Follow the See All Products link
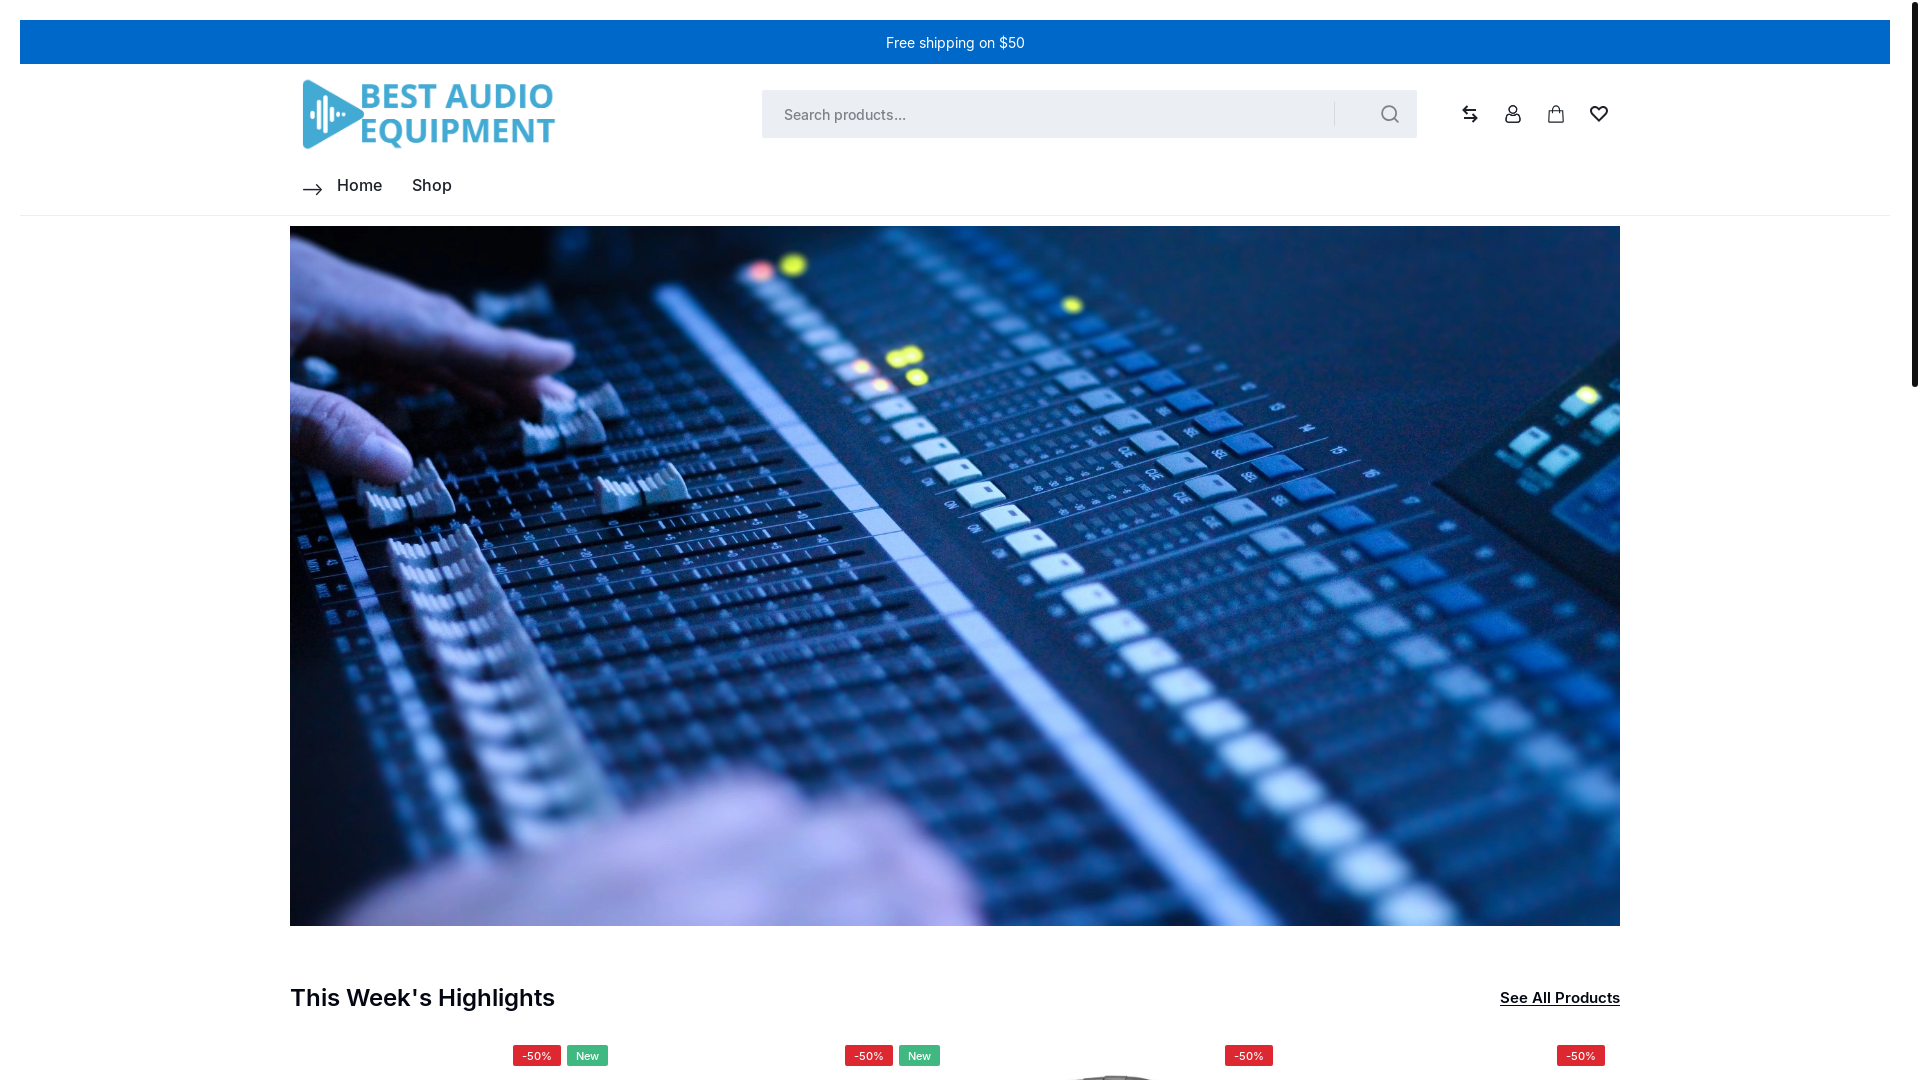This screenshot has height=1080, width=1920. 1559,997
